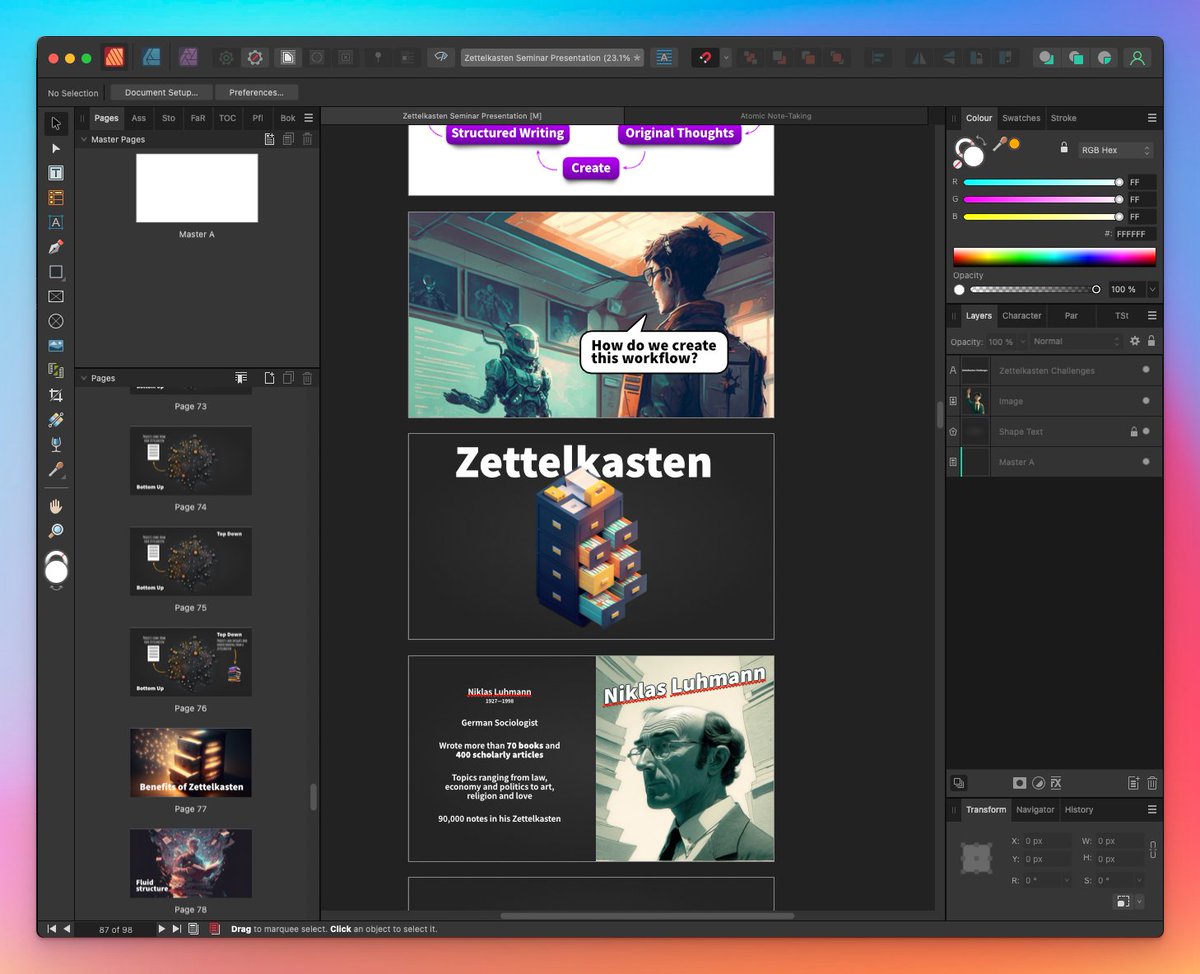1200x974 pixels.
Task: Click the colour spectrum bar
Action: [x=1054, y=257]
